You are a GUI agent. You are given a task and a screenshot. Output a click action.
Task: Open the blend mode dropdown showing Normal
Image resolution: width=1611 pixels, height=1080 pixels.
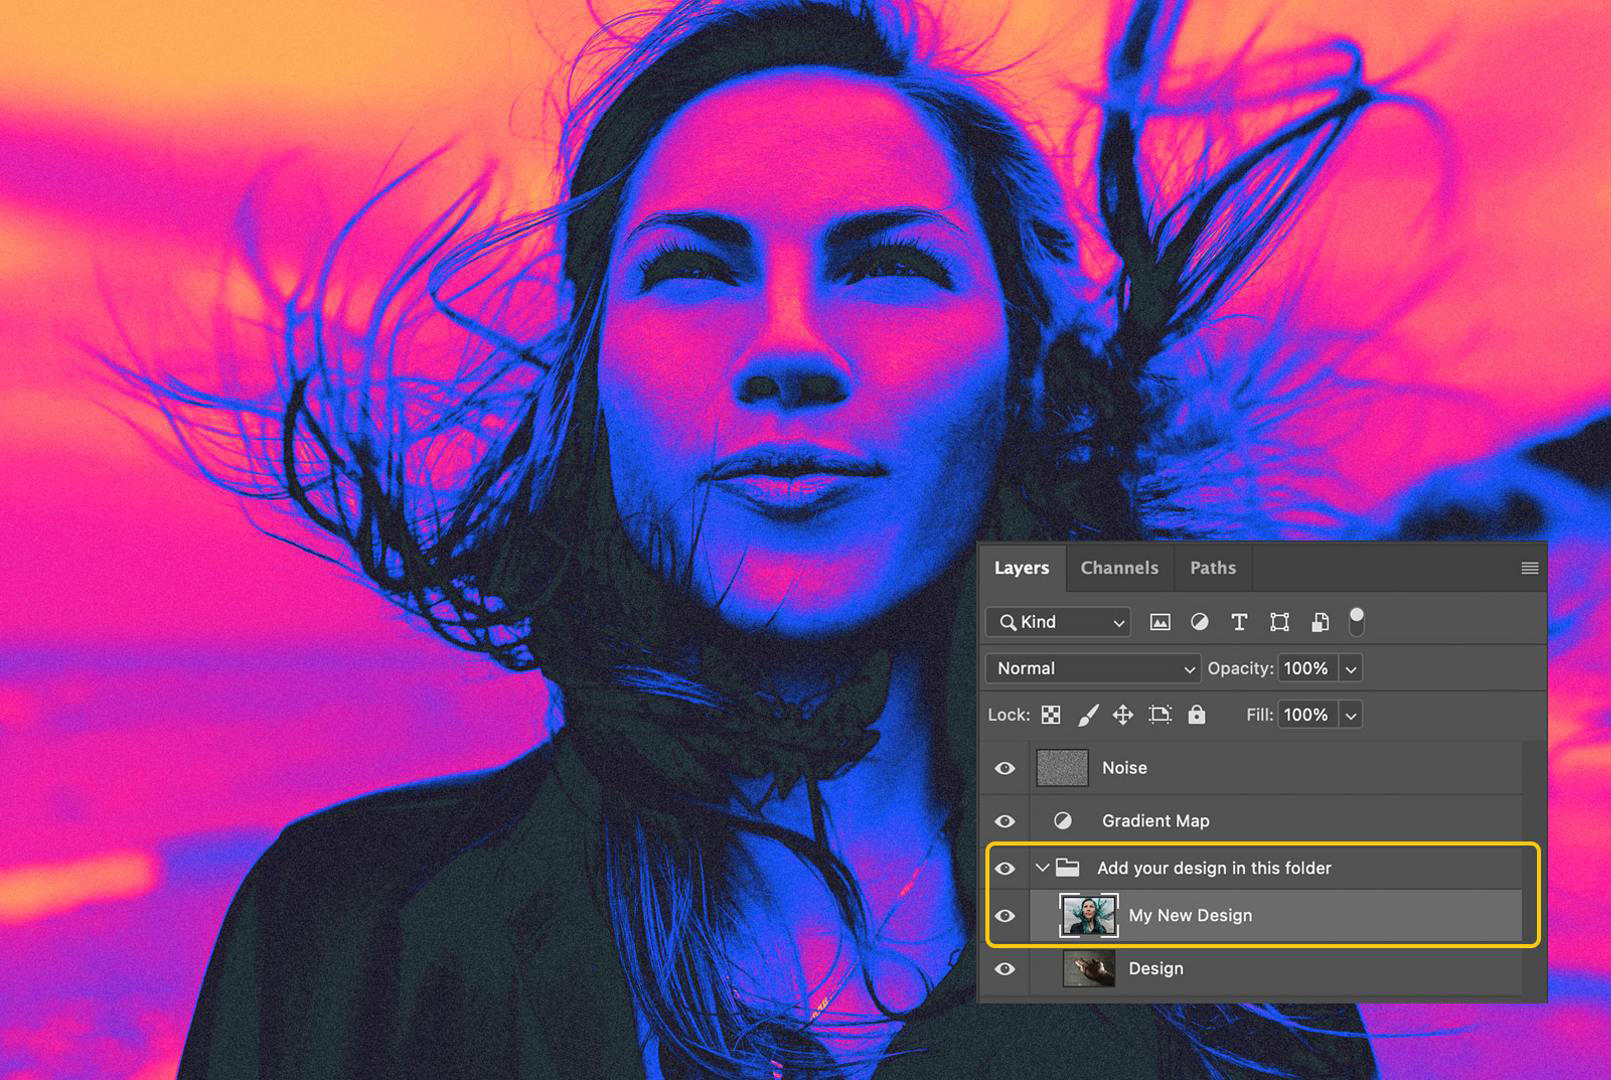1091,668
